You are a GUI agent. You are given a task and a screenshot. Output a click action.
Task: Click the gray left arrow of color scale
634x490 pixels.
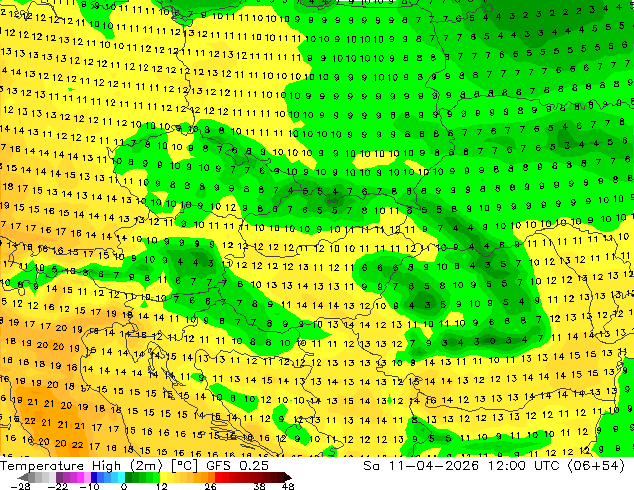22,477
